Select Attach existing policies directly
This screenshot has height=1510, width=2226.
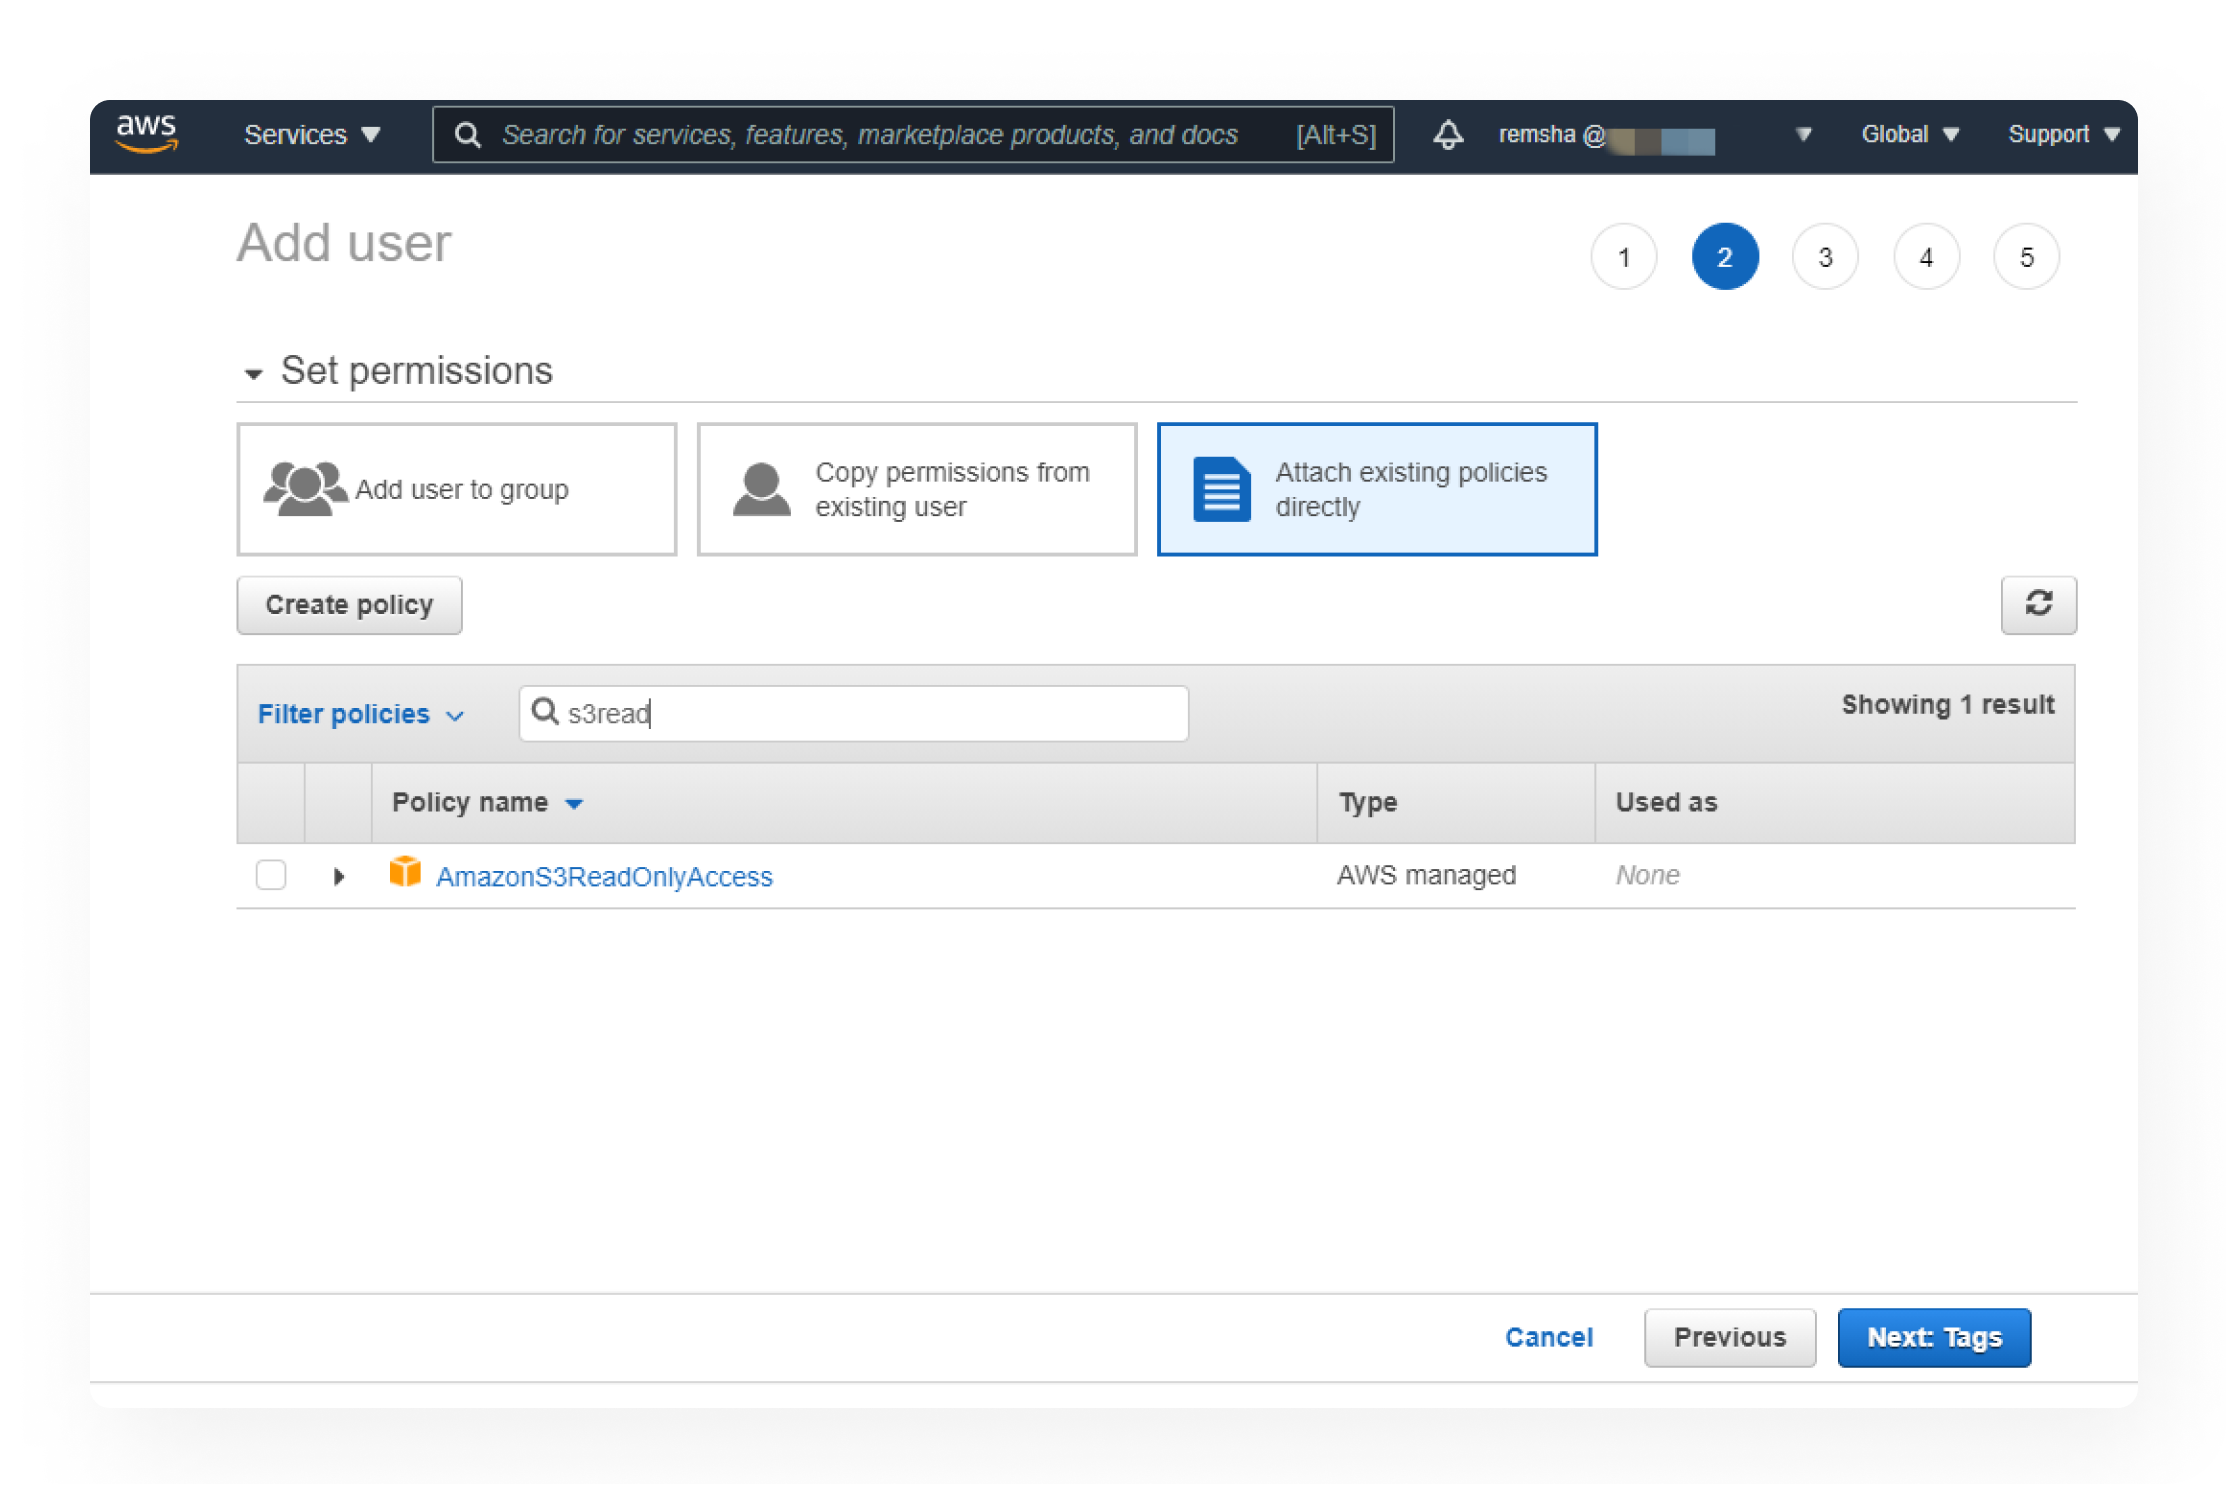tap(1377, 489)
